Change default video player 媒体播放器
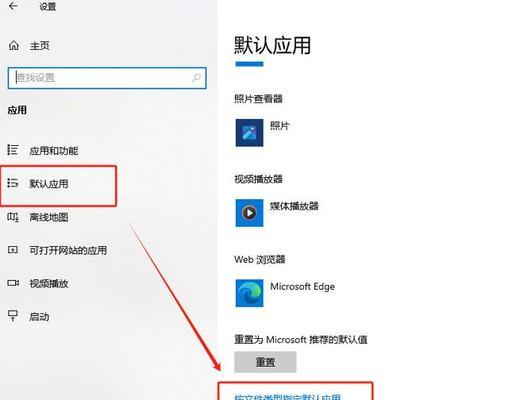The height and width of the screenshot is (400, 508). tap(277, 213)
